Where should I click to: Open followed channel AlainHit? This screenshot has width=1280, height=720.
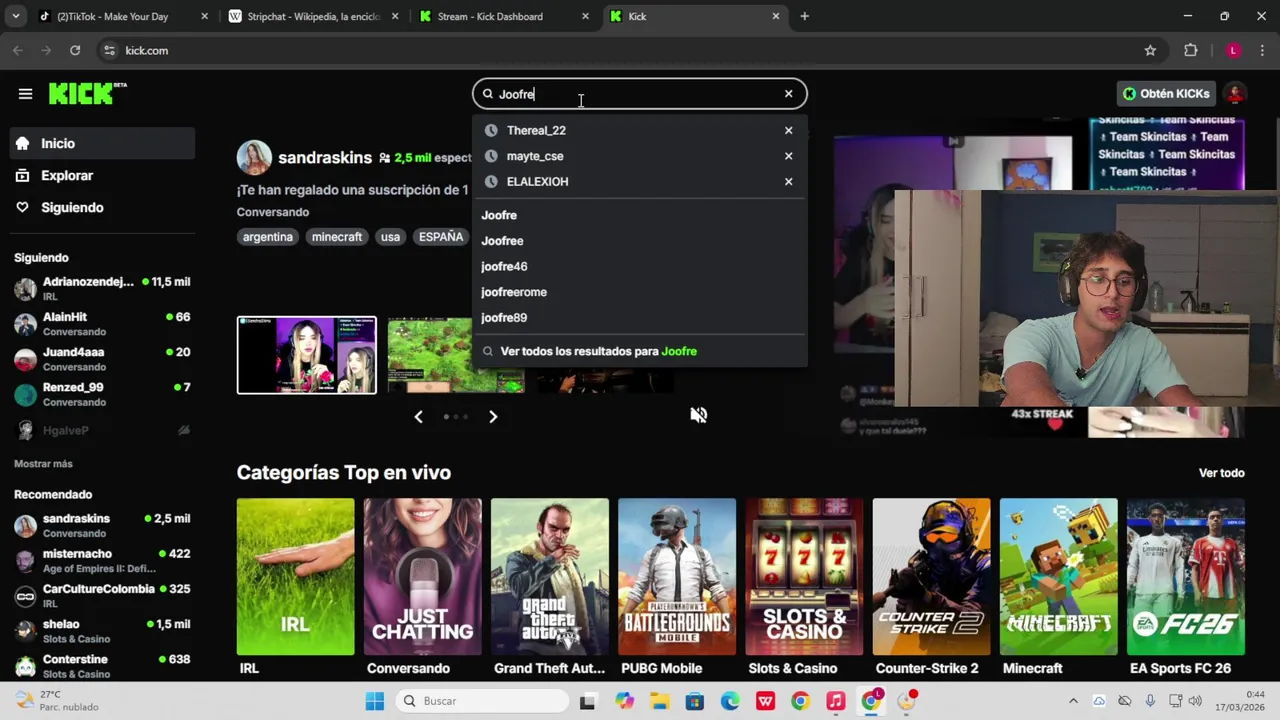pyautogui.click(x=102, y=324)
